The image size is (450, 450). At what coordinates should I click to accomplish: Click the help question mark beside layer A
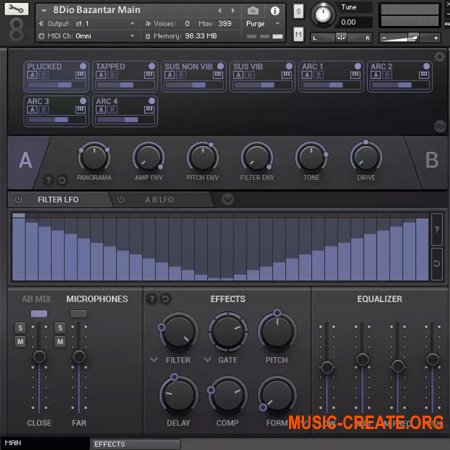(49, 180)
